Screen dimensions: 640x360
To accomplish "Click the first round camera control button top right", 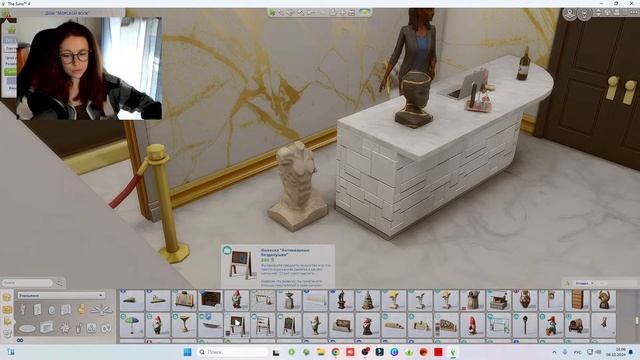I will point(569,14).
